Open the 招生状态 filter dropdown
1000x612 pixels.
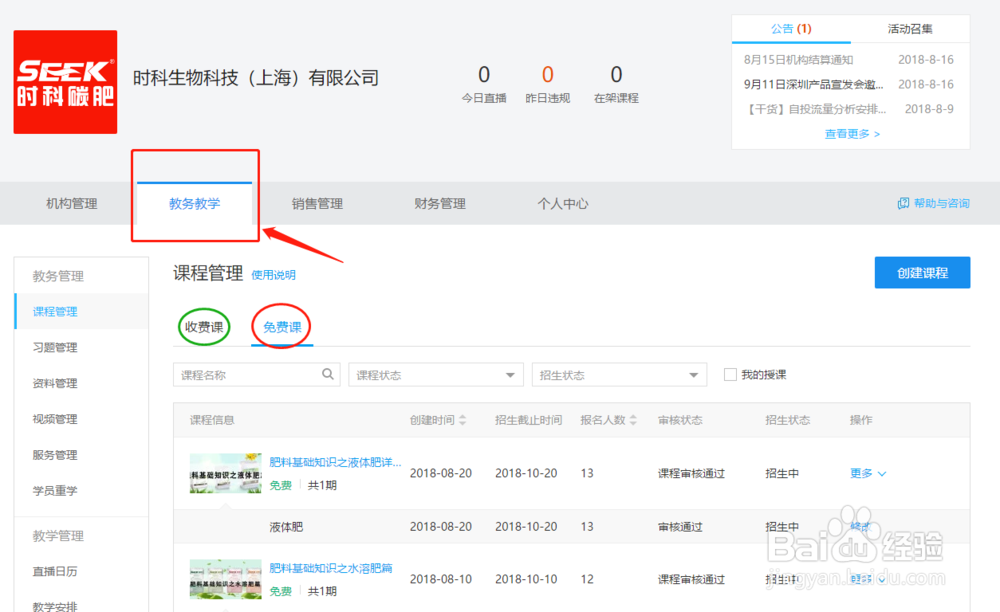619,375
